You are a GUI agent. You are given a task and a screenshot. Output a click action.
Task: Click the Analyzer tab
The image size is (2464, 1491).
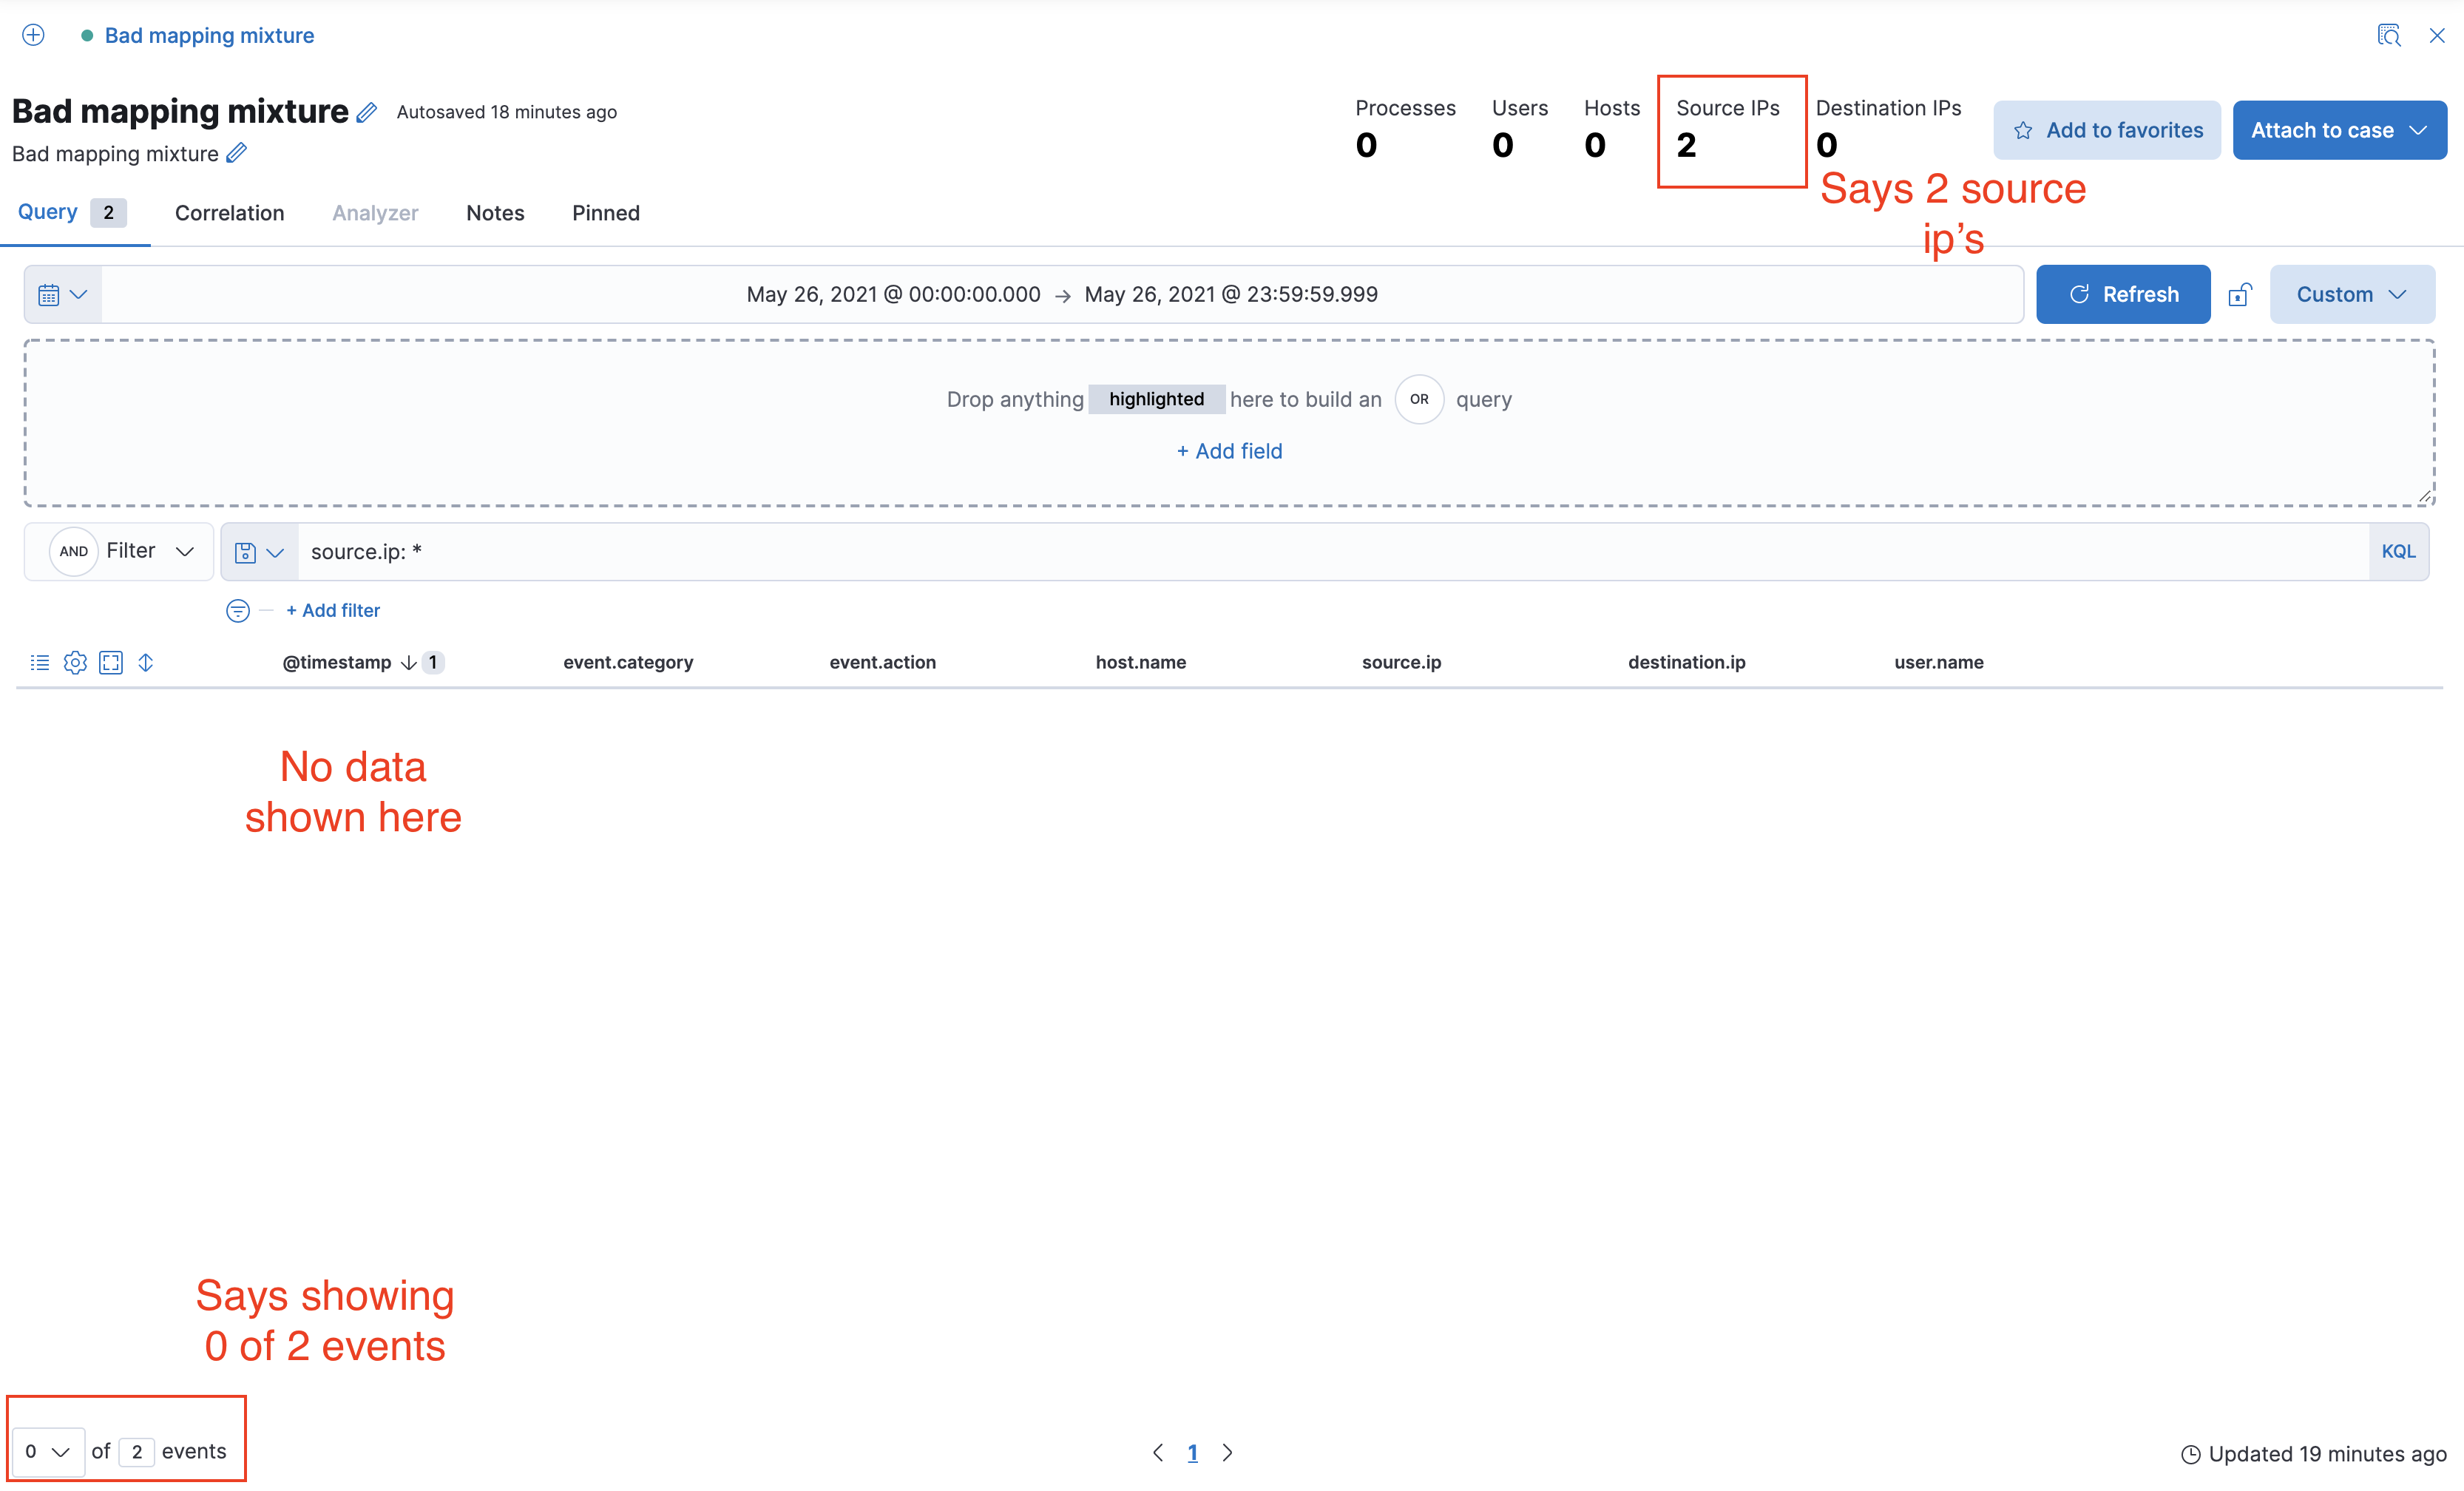pyautogui.click(x=375, y=213)
